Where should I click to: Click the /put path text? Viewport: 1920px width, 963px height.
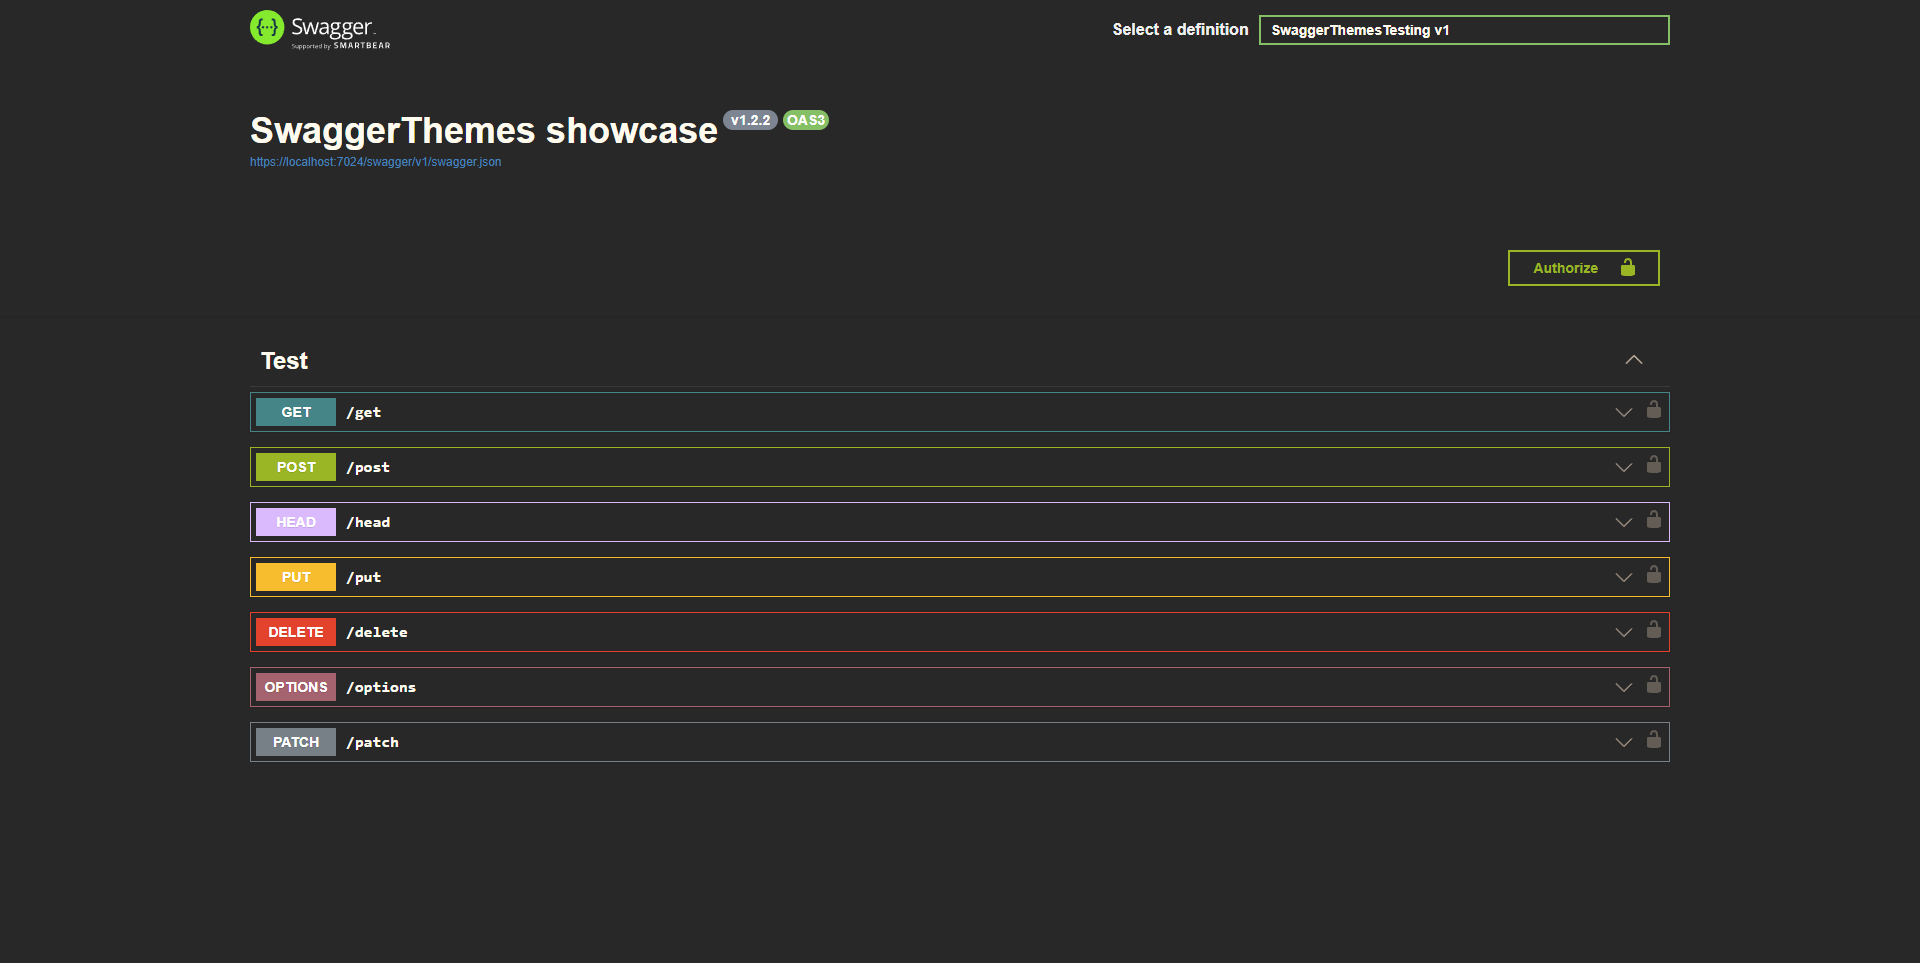click(364, 577)
